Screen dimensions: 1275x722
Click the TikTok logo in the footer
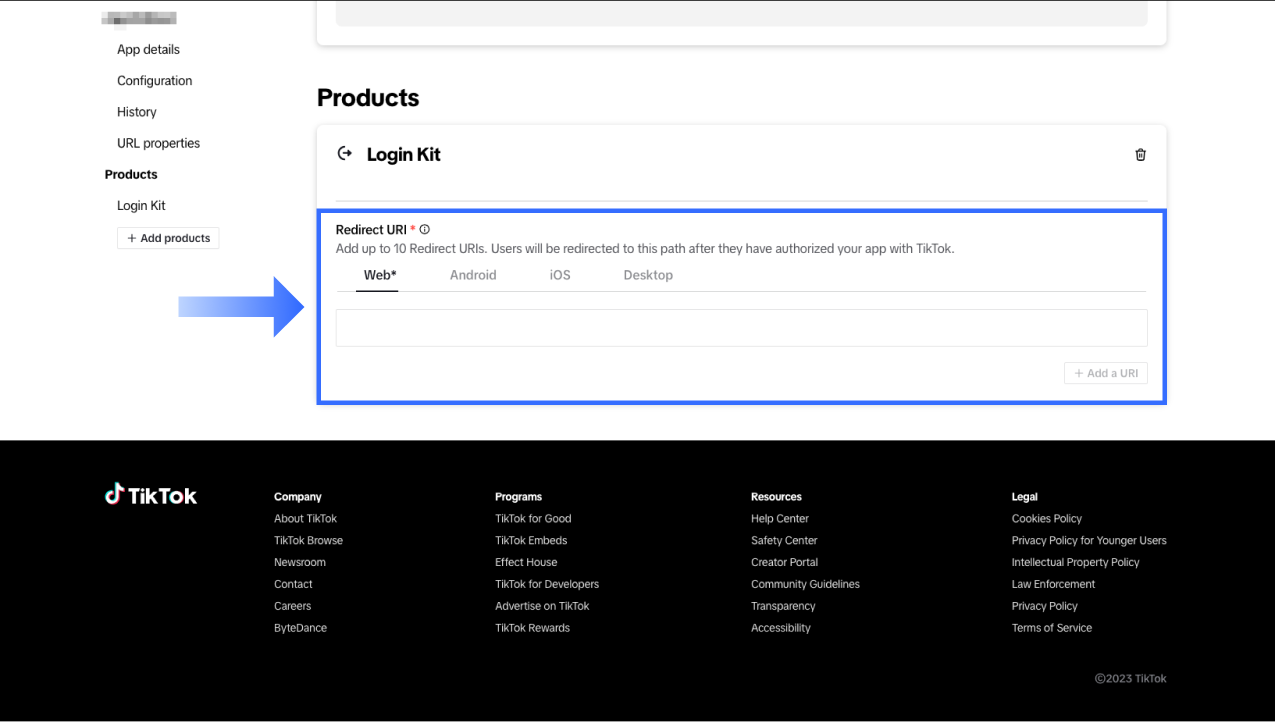coord(150,492)
